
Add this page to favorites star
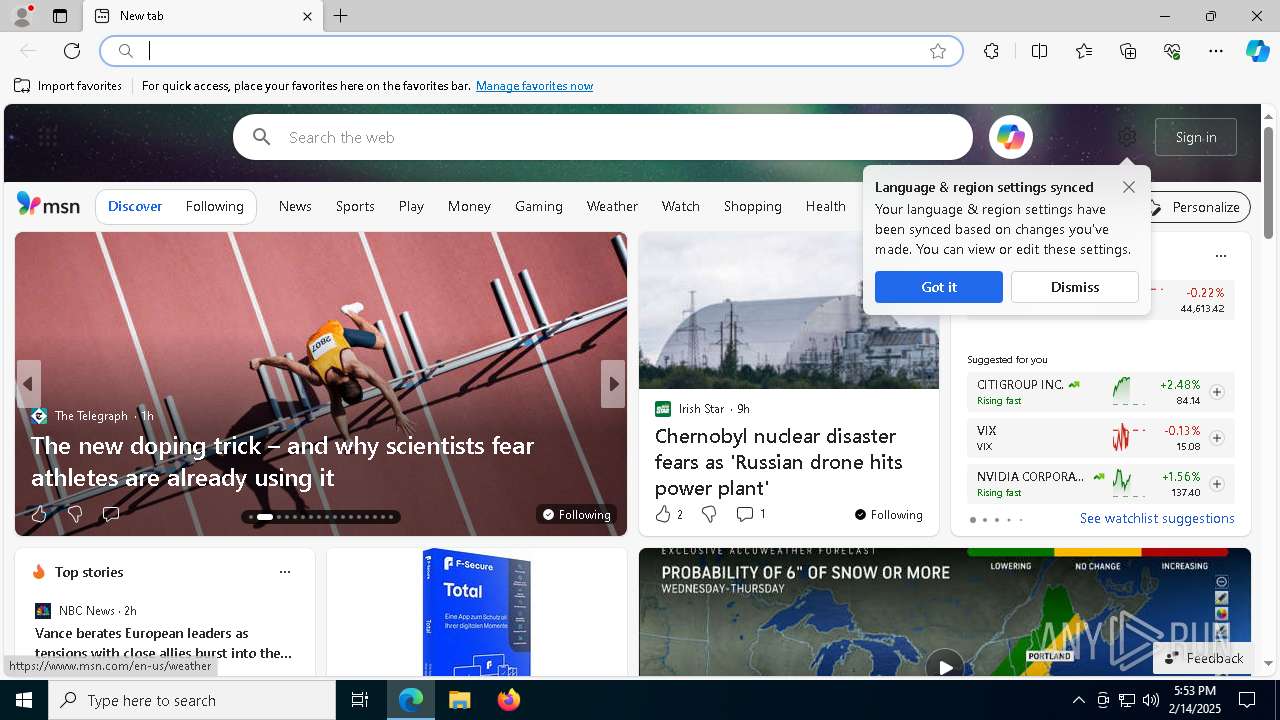click(938, 51)
